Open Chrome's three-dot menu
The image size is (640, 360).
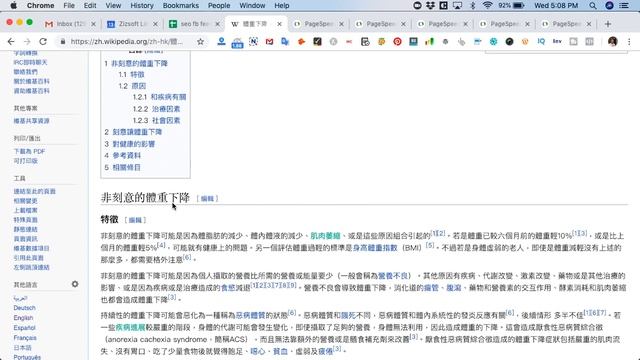629,42
